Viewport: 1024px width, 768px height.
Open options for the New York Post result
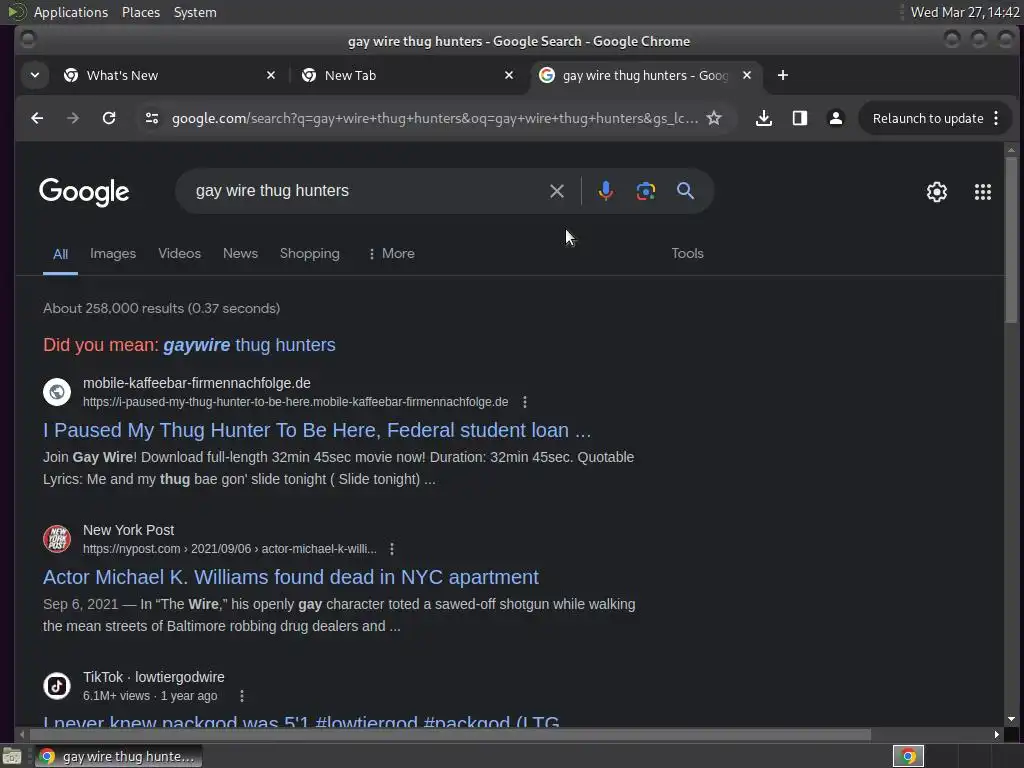[391, 549]
